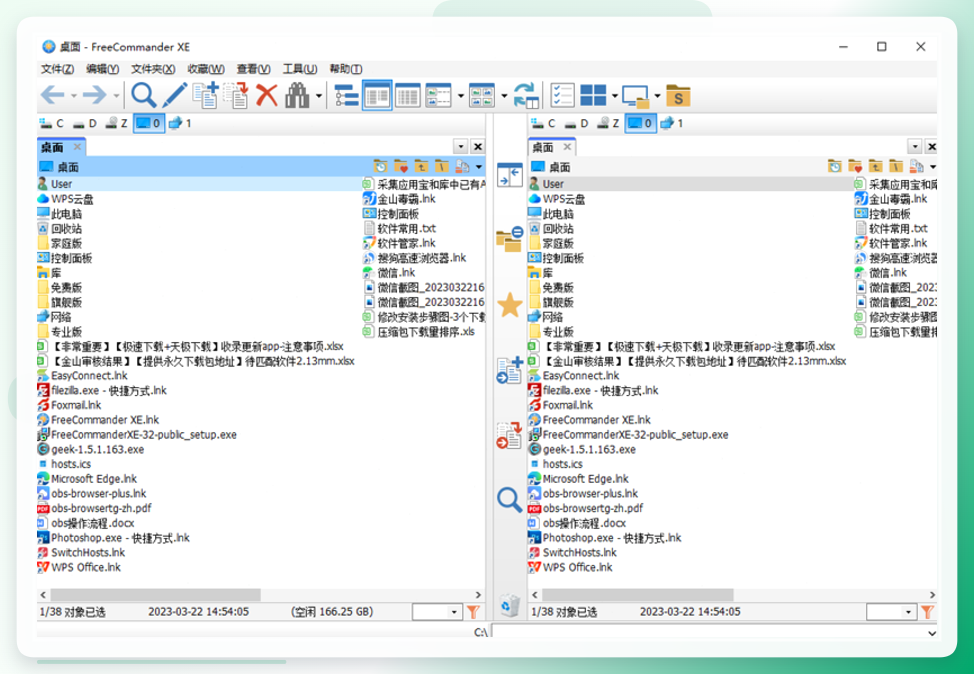Open dropdown beside monitor folder icon
974x674 pixels.
tap(657, 96)
